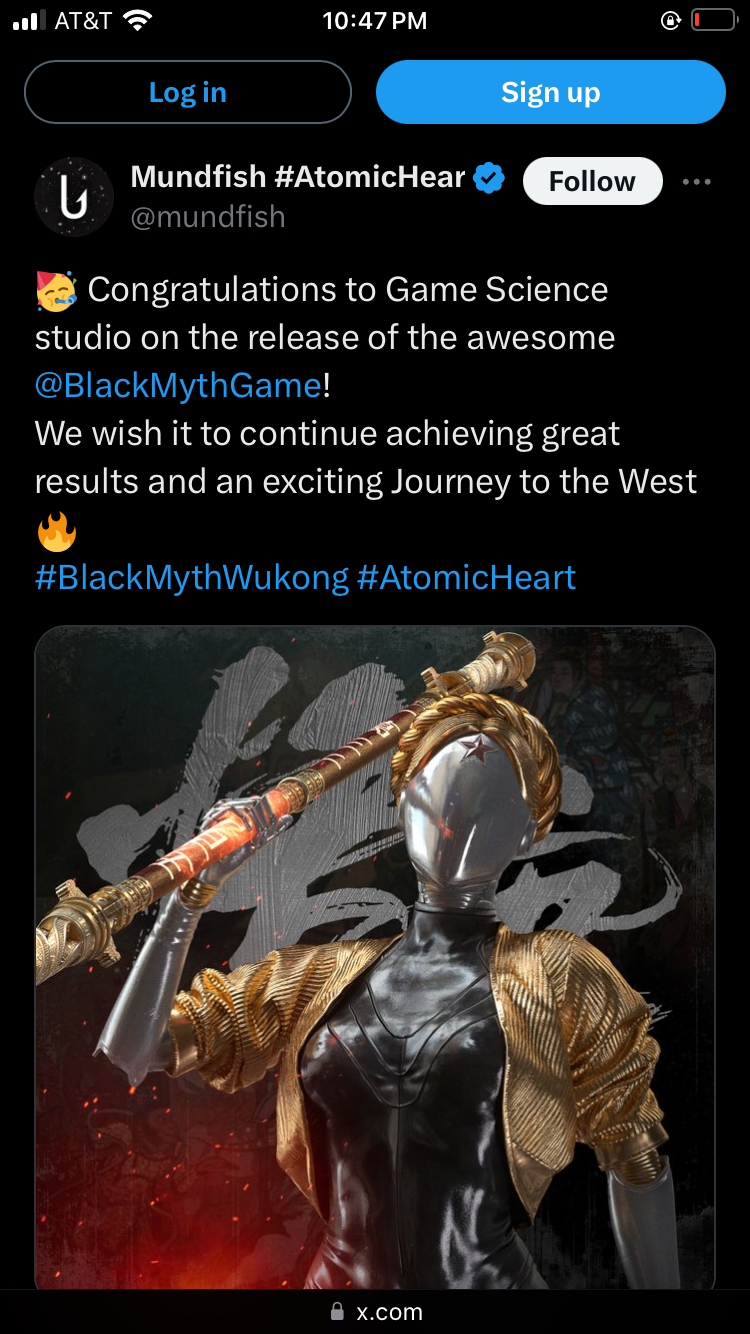The image size is (750, 1334).
Task: Tap the x.com address bar
Action: point(375,1311)
